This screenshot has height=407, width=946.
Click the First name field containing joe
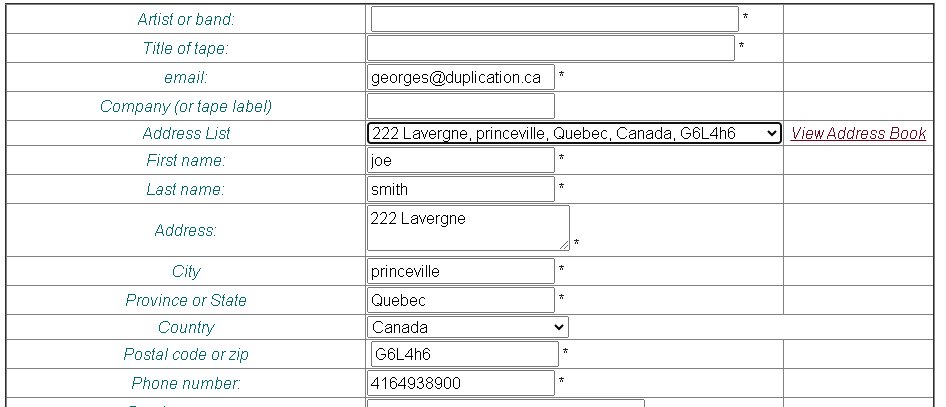[x=460, y=160]
